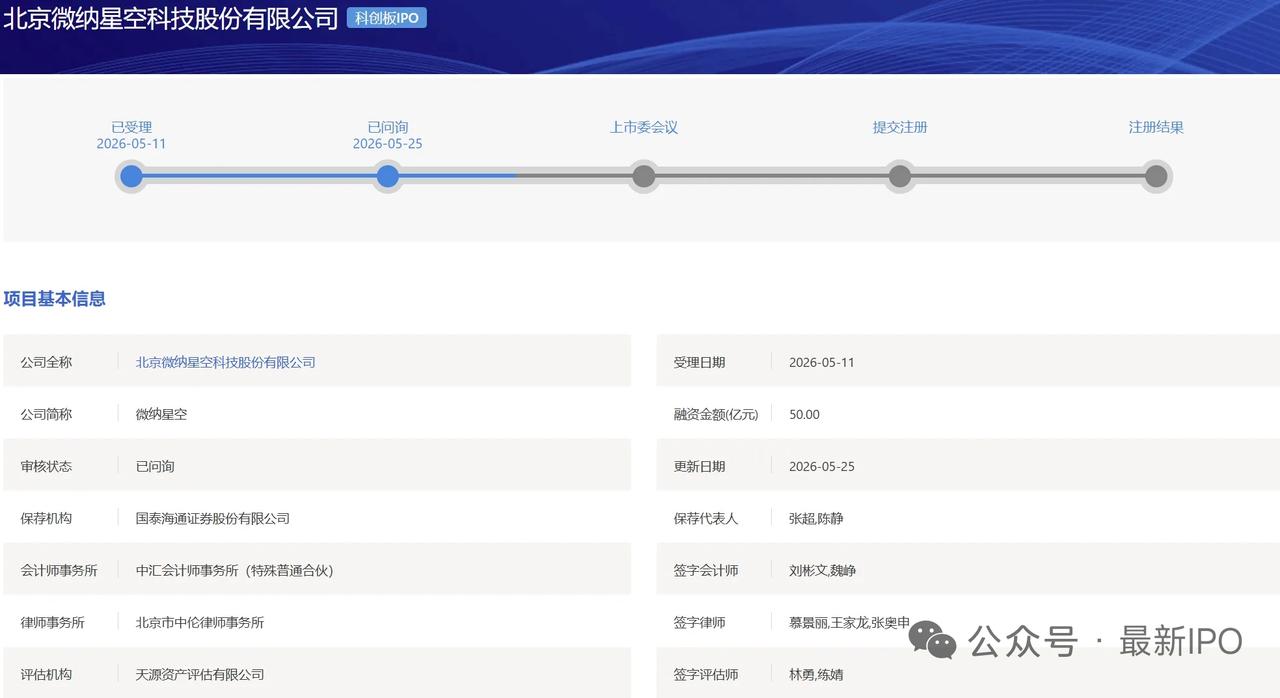Click the 提交注册 stage label
Image resolution: width=1280 pixels, height=698 pixels.
900,127
